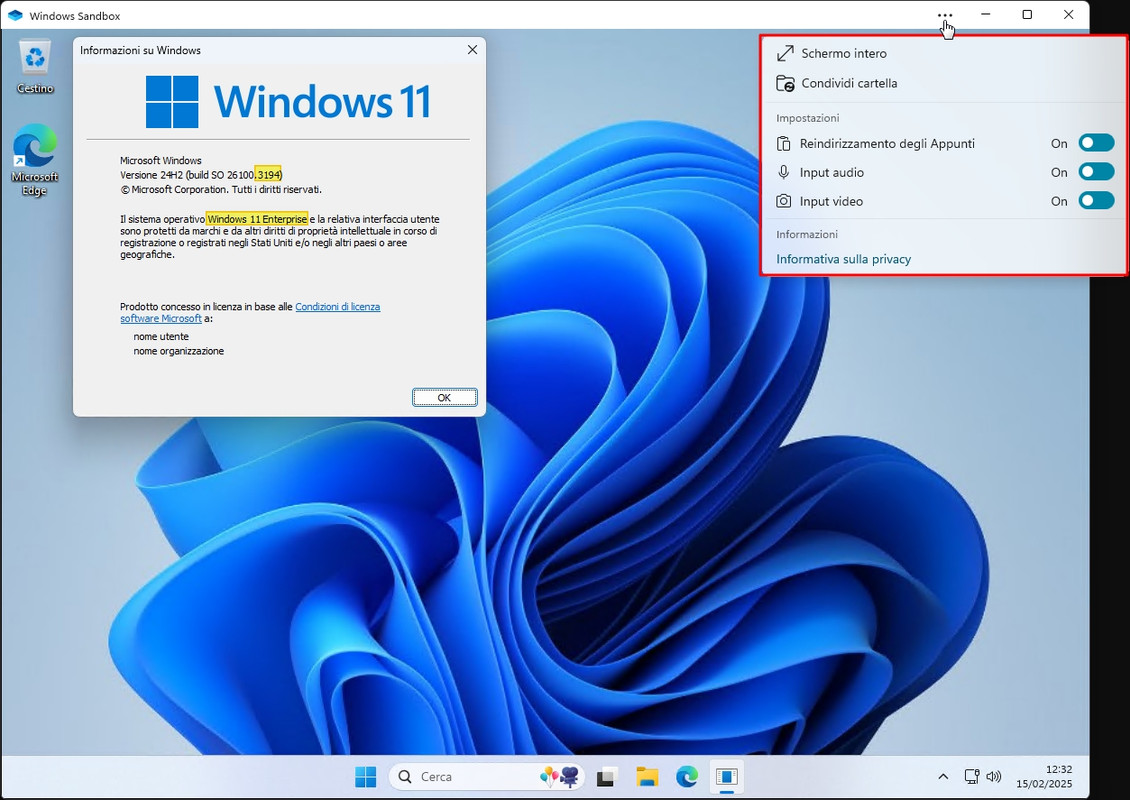Minimize the Windows Sandbox window
1130x800 pixels.
coord(986,14)
